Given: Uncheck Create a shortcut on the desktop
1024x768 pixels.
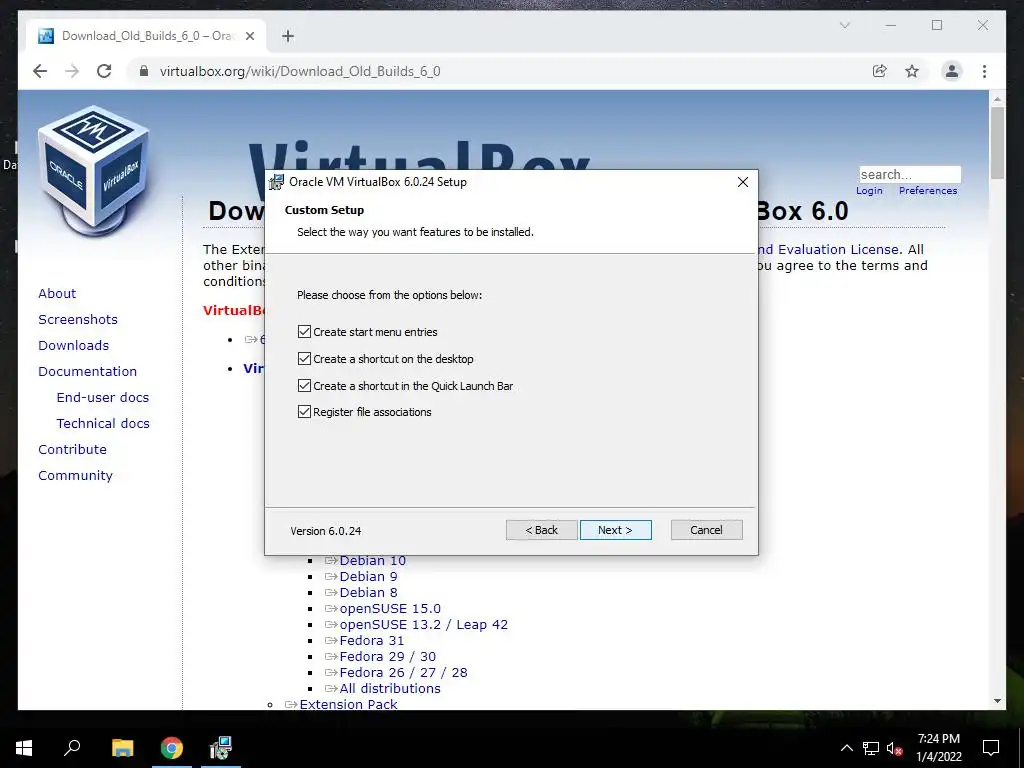Looking at the screenshot, I should coord(304,359).
